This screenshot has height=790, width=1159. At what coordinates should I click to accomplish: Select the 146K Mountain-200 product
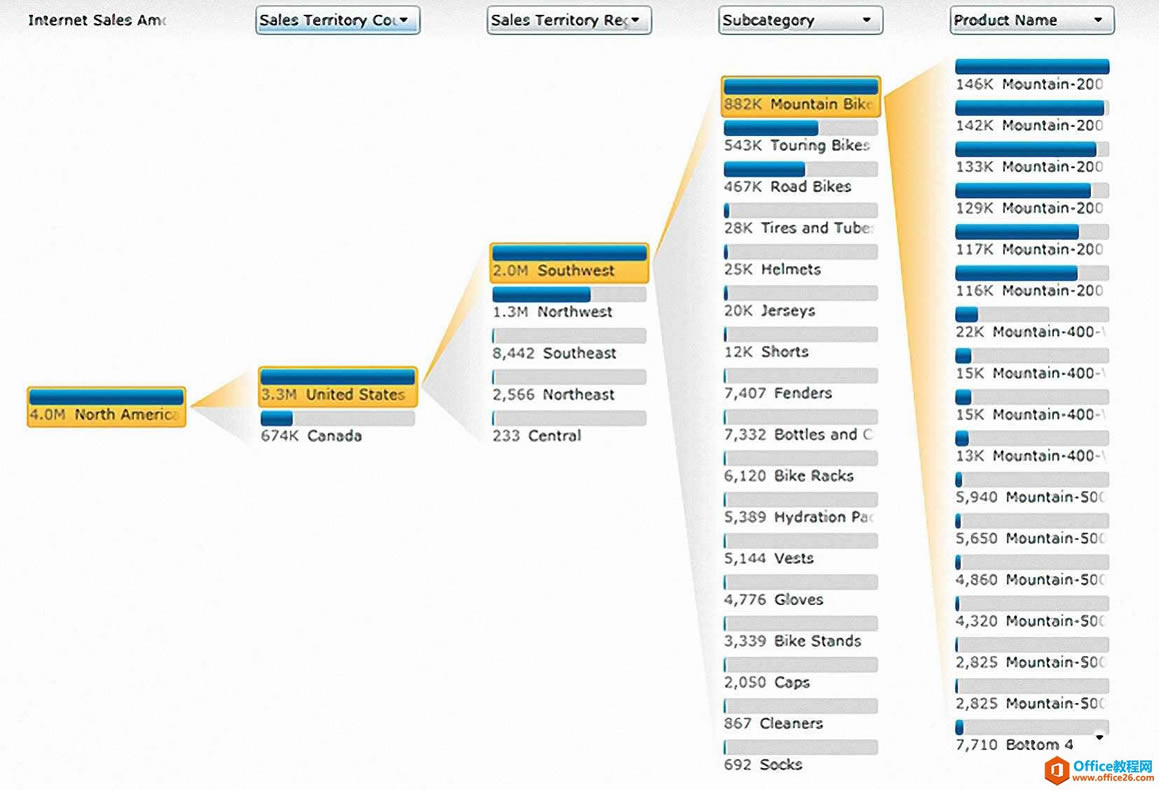(1031, 76)
